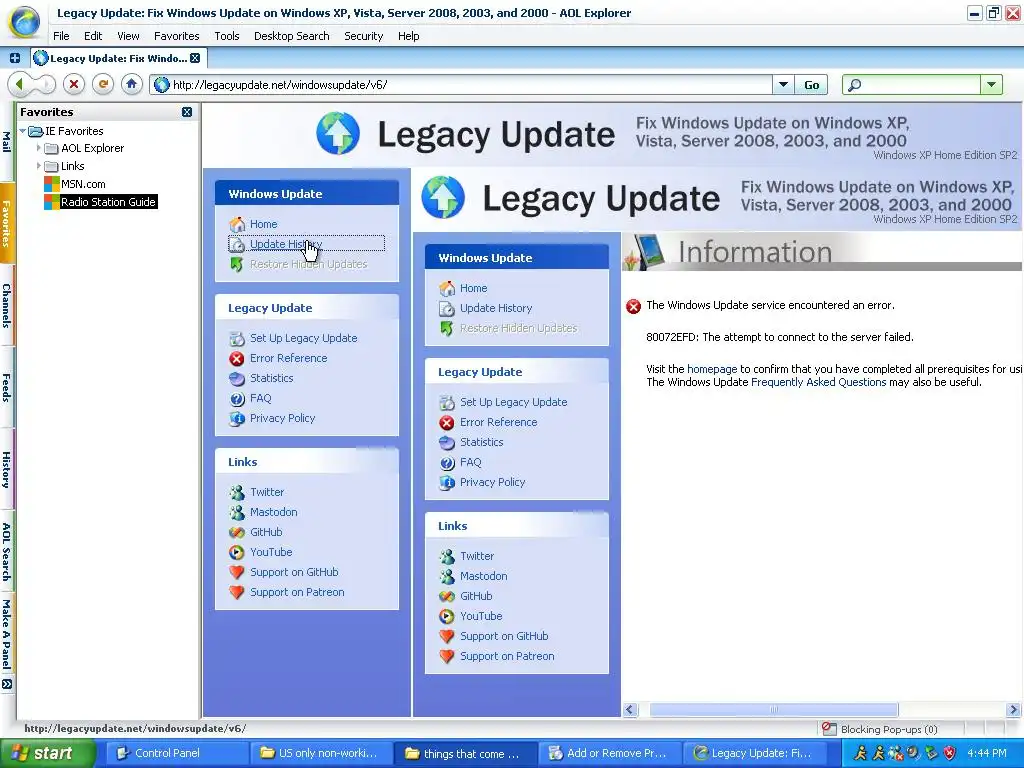Close the Favorites side panel
This screenshot has width=1024, height=768.
click(x=187, y=112)
